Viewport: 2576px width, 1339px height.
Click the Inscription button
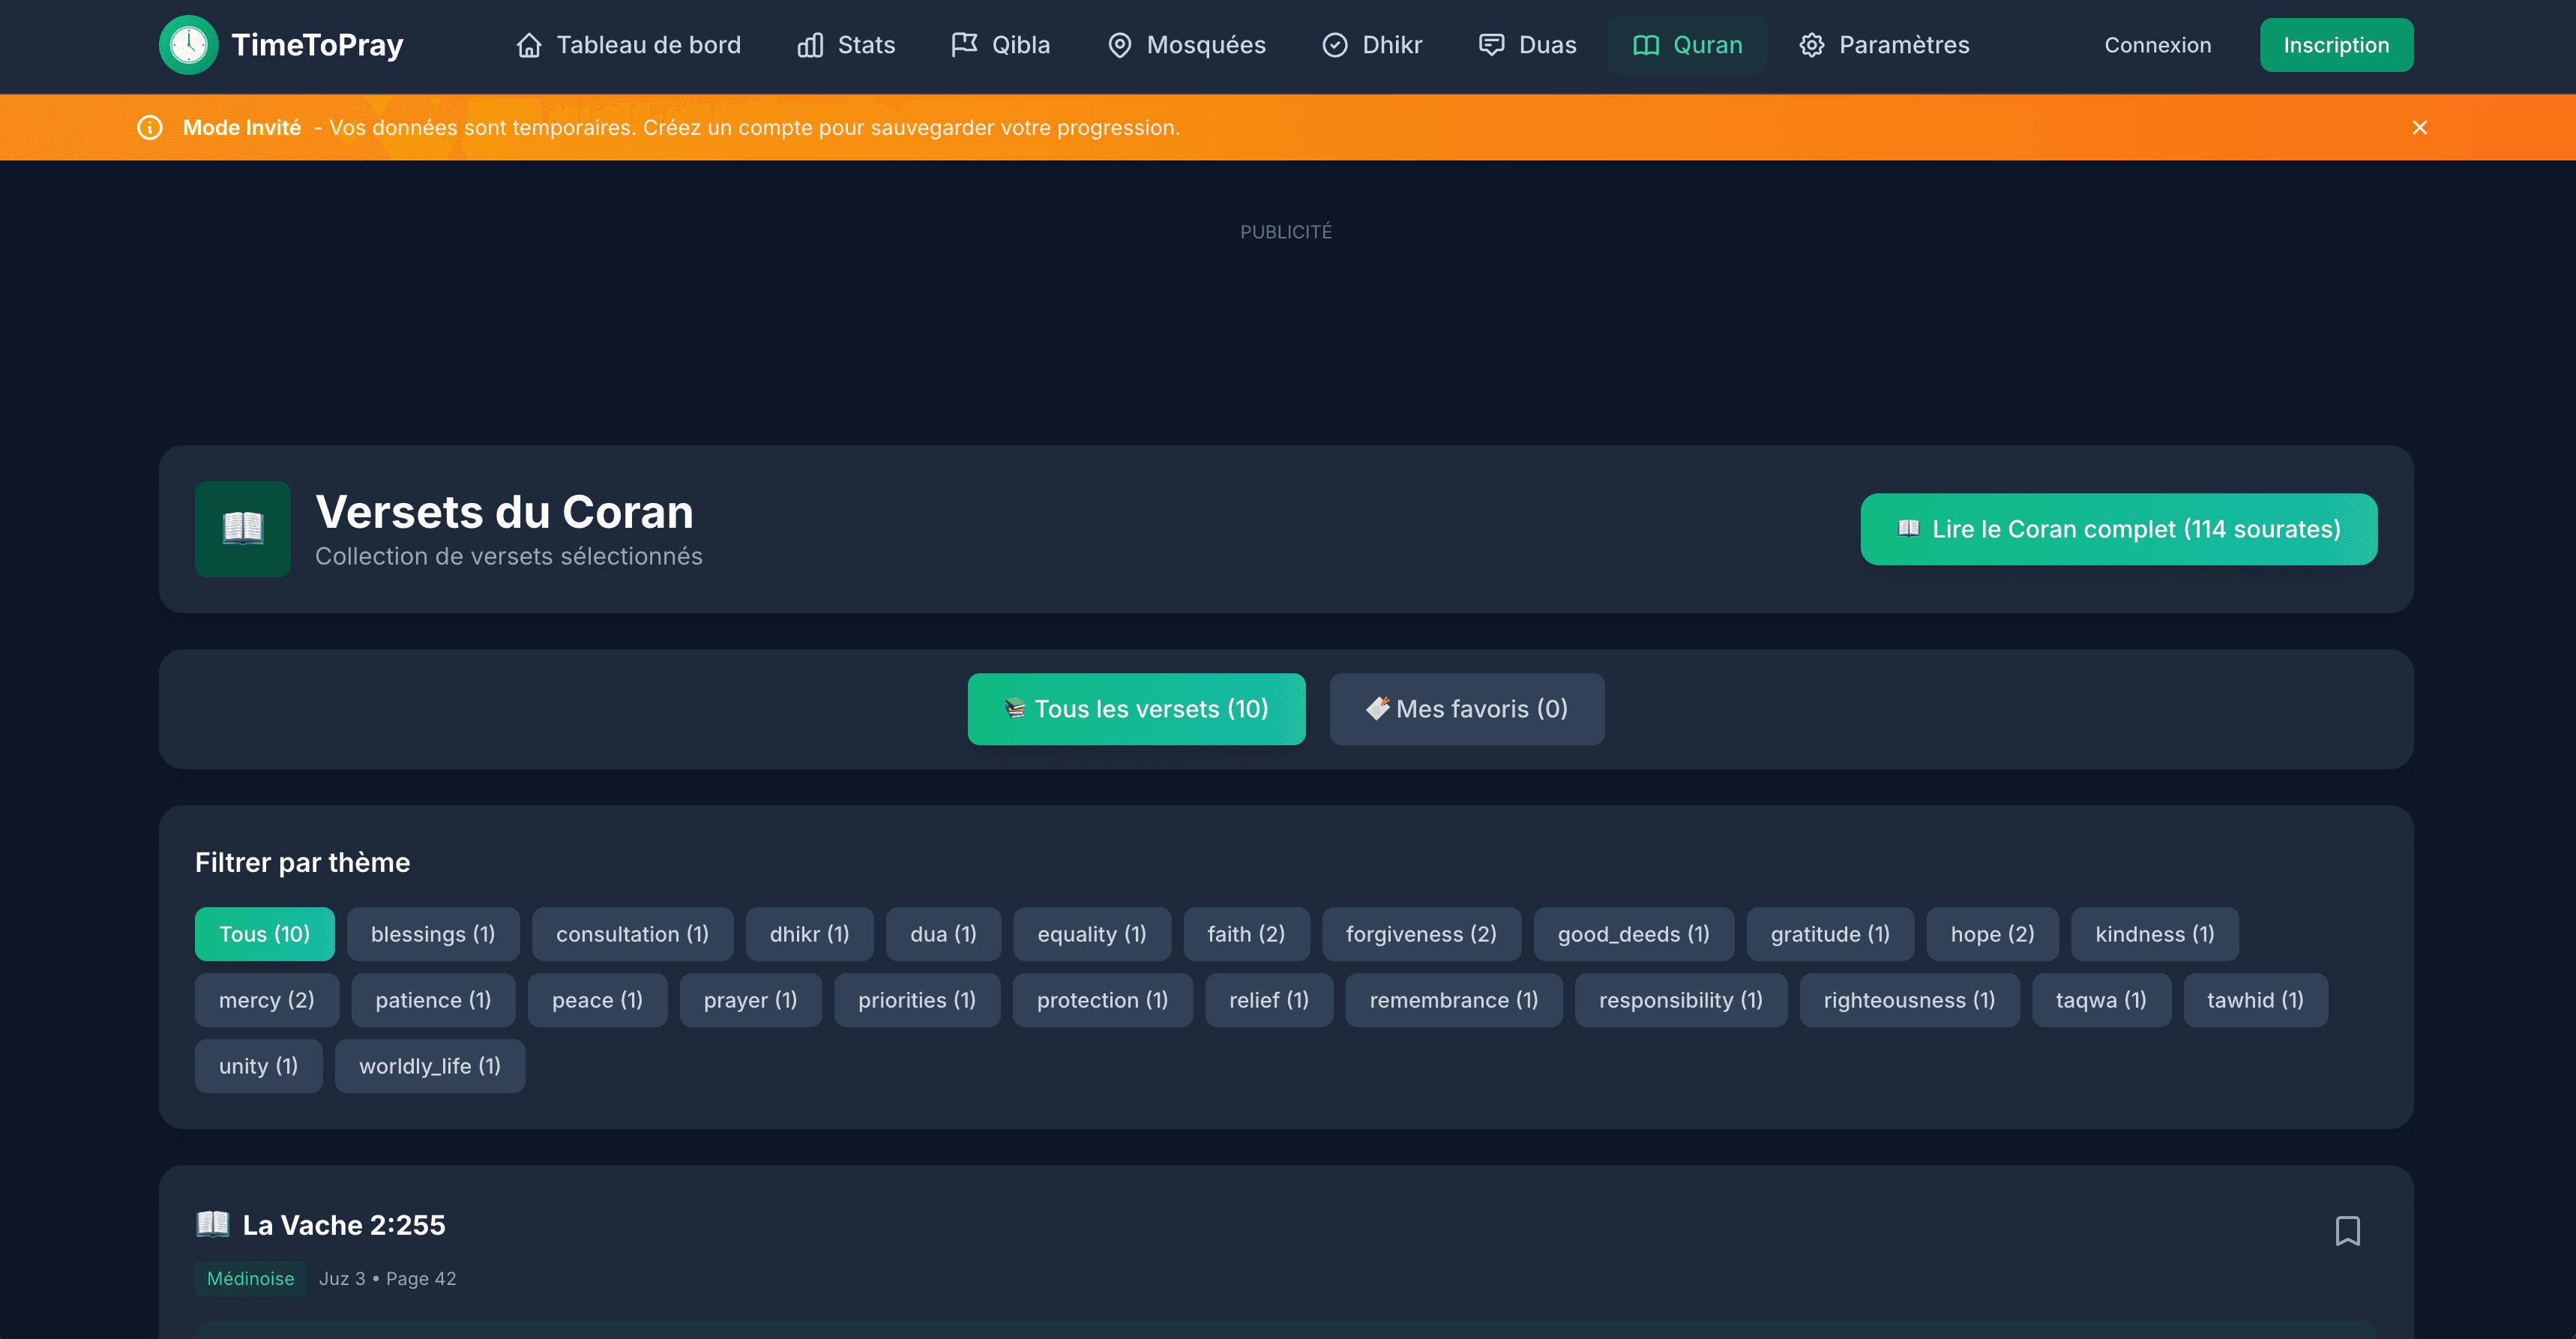(2336, 45)
